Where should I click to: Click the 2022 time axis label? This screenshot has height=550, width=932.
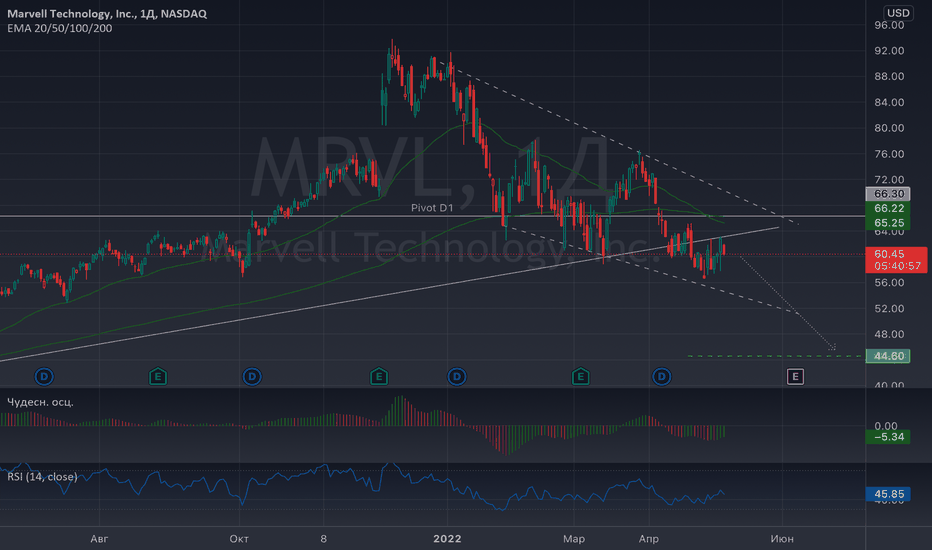[x=447, y=539]
